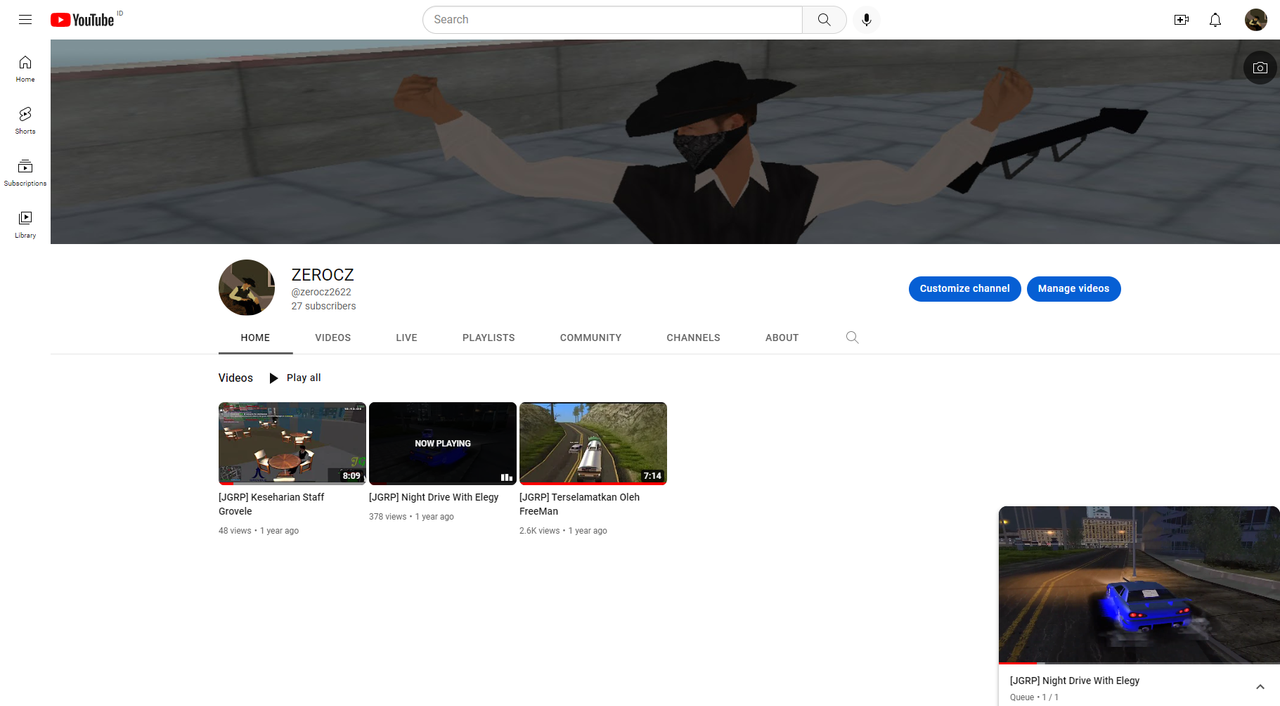This screenshot has height=706, width=1280.
Task: Start voice search with microphone icon
Action: click(x=867, y=20)
